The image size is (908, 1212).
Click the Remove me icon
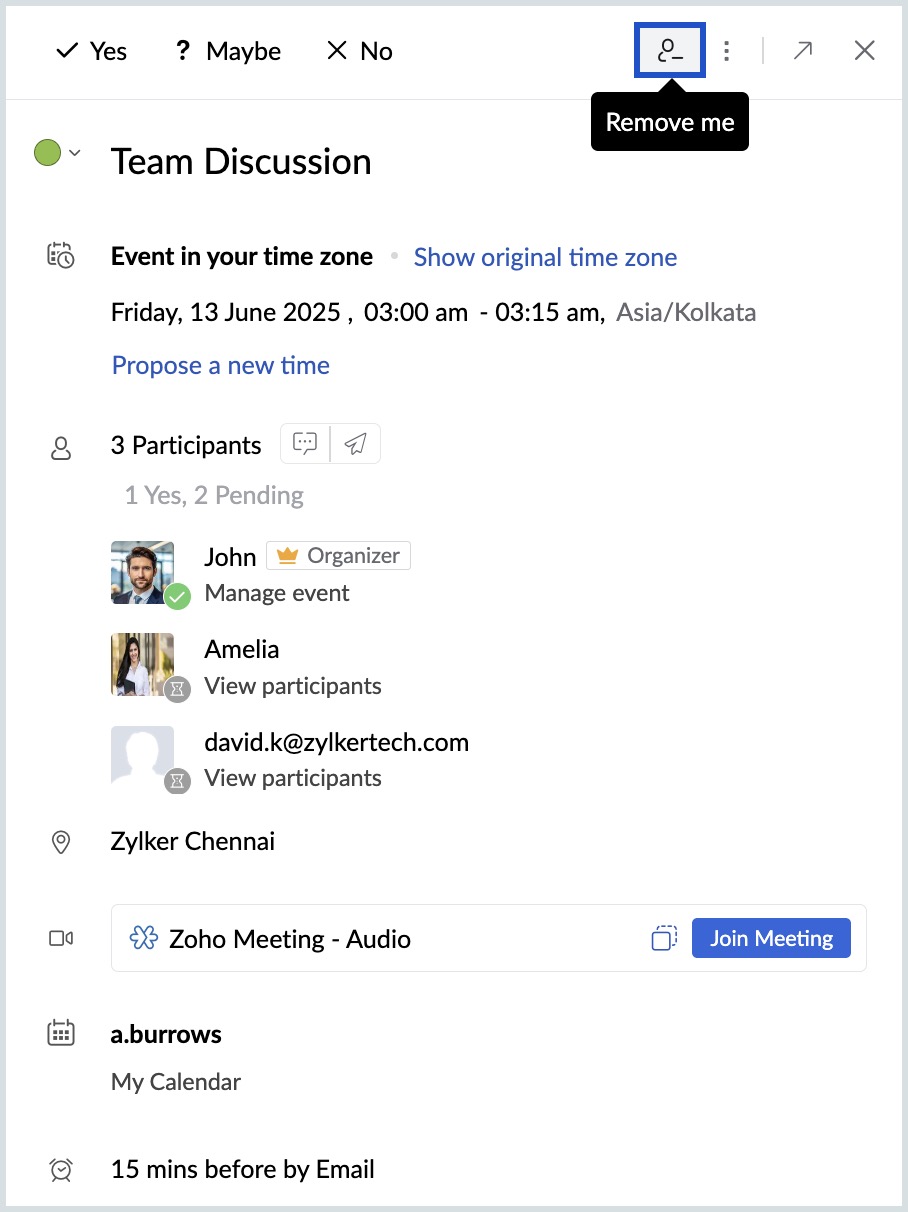pyautogui.click(x=670, y=50)
